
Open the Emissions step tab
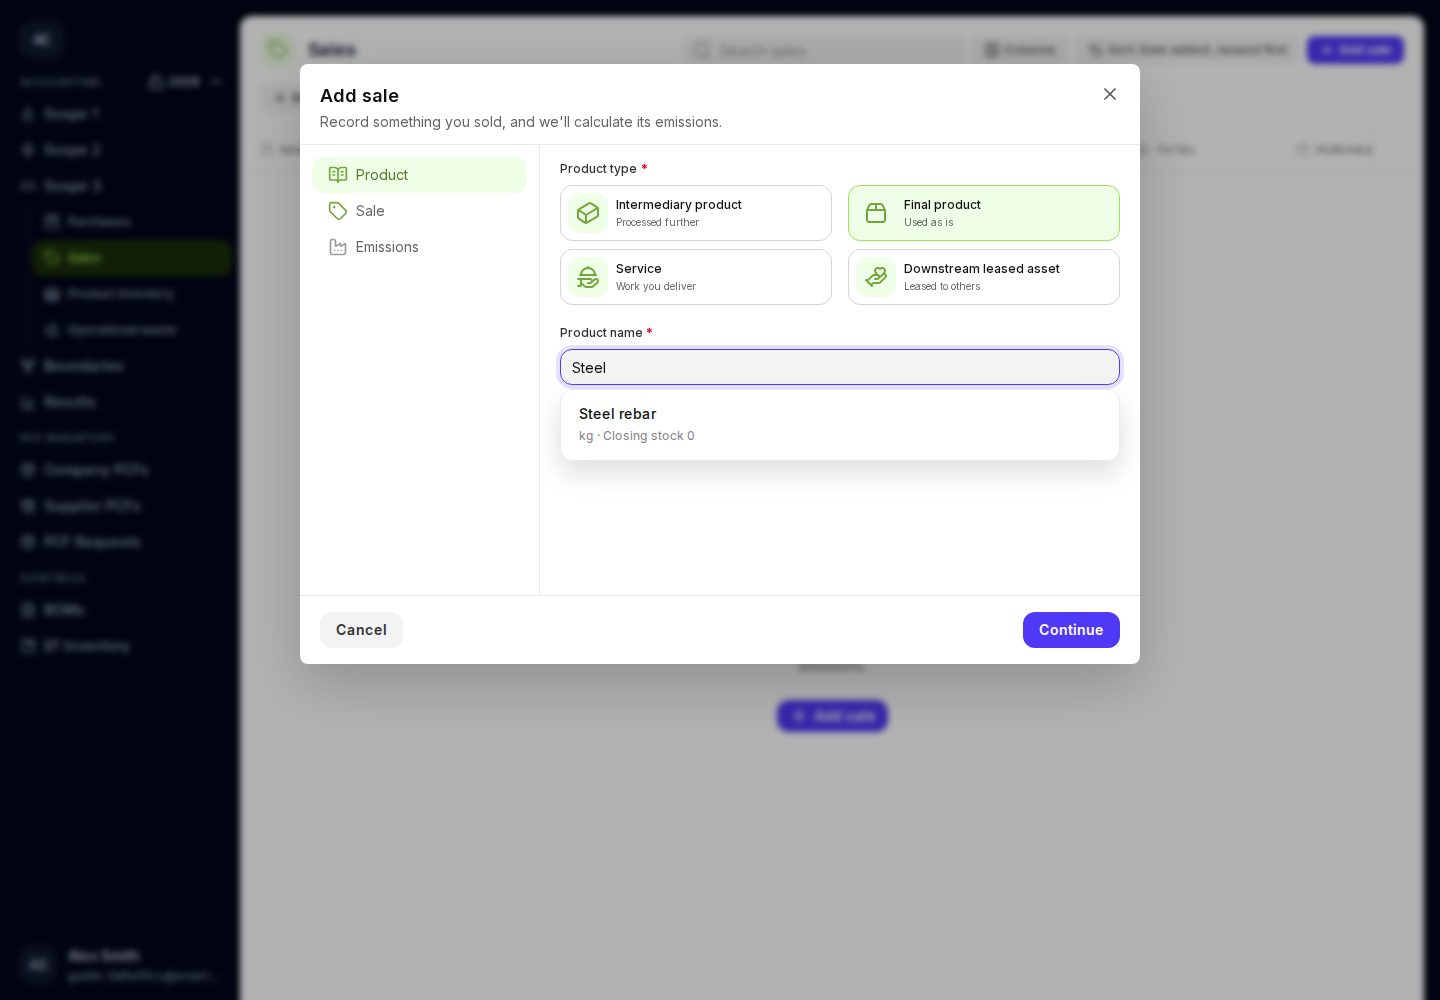[420, 247]
